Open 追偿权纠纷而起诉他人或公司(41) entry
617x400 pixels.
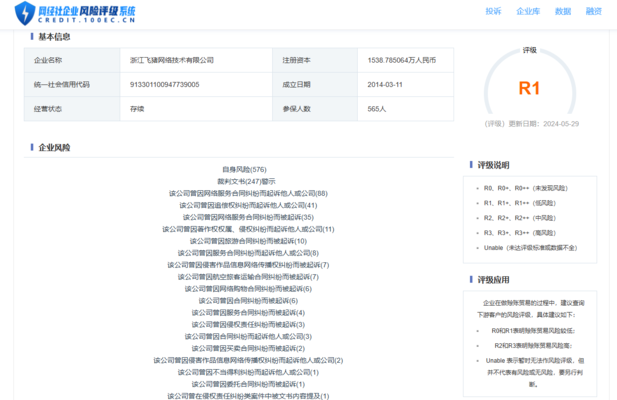[x=247, y=205]
